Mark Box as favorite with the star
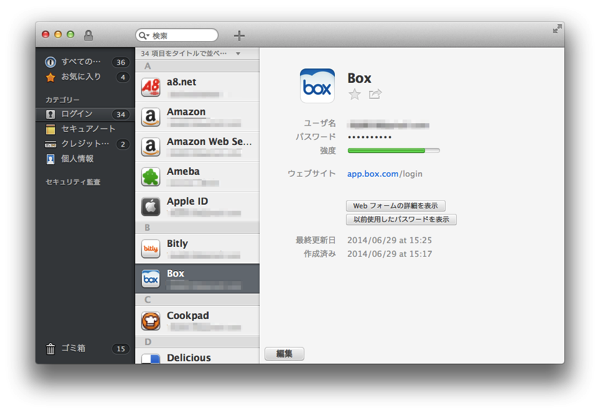Screen dimensions: 600x413 pyautogui.click(x=355, y=94)
